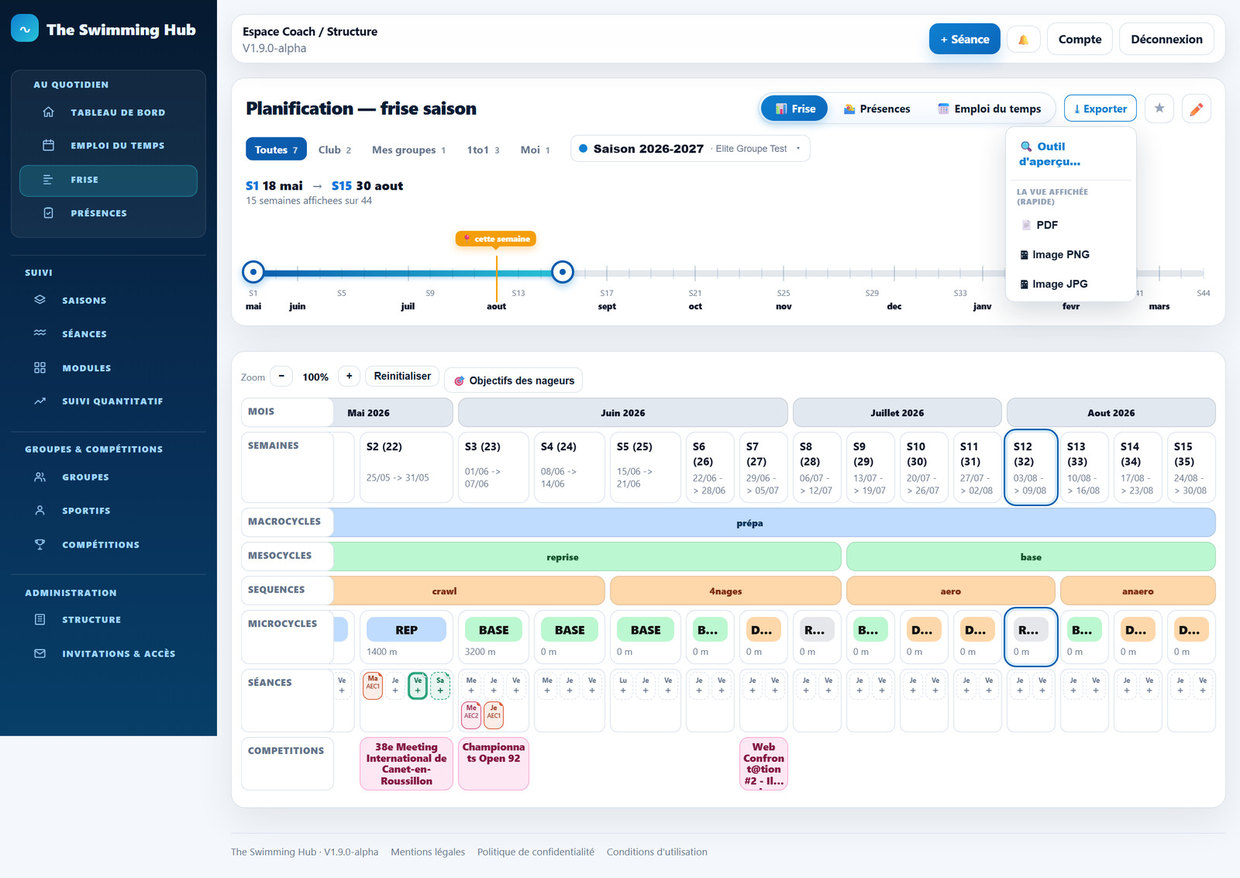The image size is (1240, 878).
Task: Open the Saison 2026-2027 dropdown
Action: [690, 148]
